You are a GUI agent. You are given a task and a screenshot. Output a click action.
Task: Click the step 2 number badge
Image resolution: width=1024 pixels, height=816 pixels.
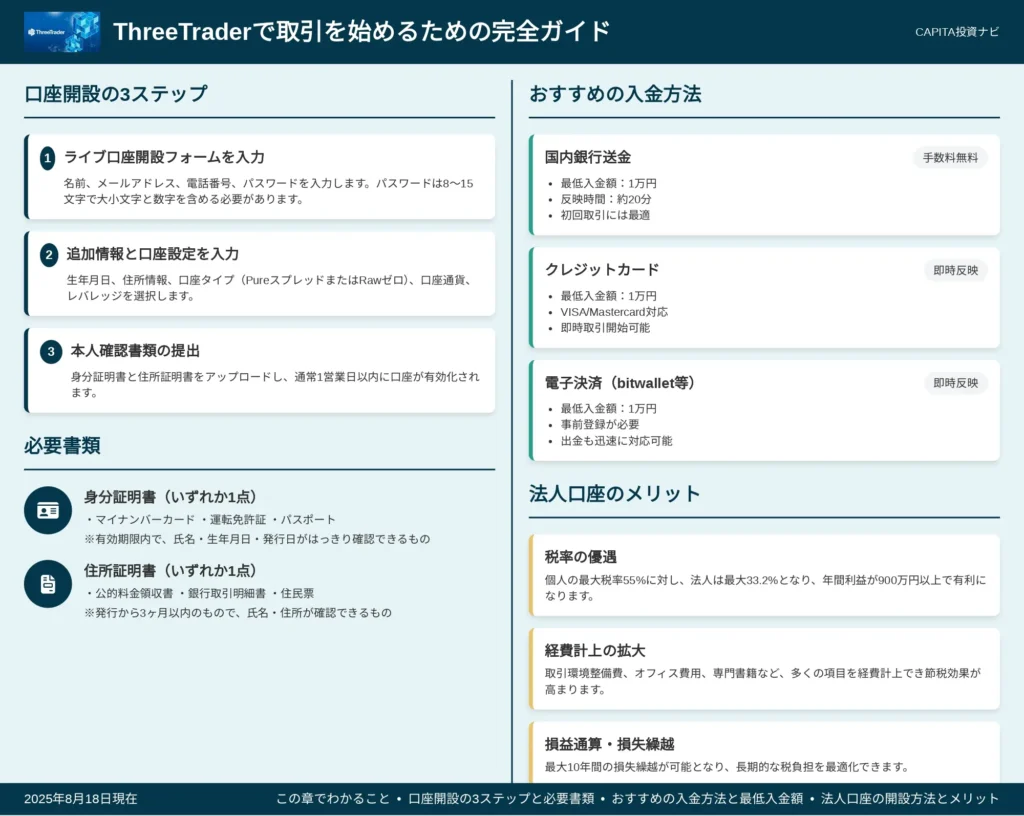(49, 255)
